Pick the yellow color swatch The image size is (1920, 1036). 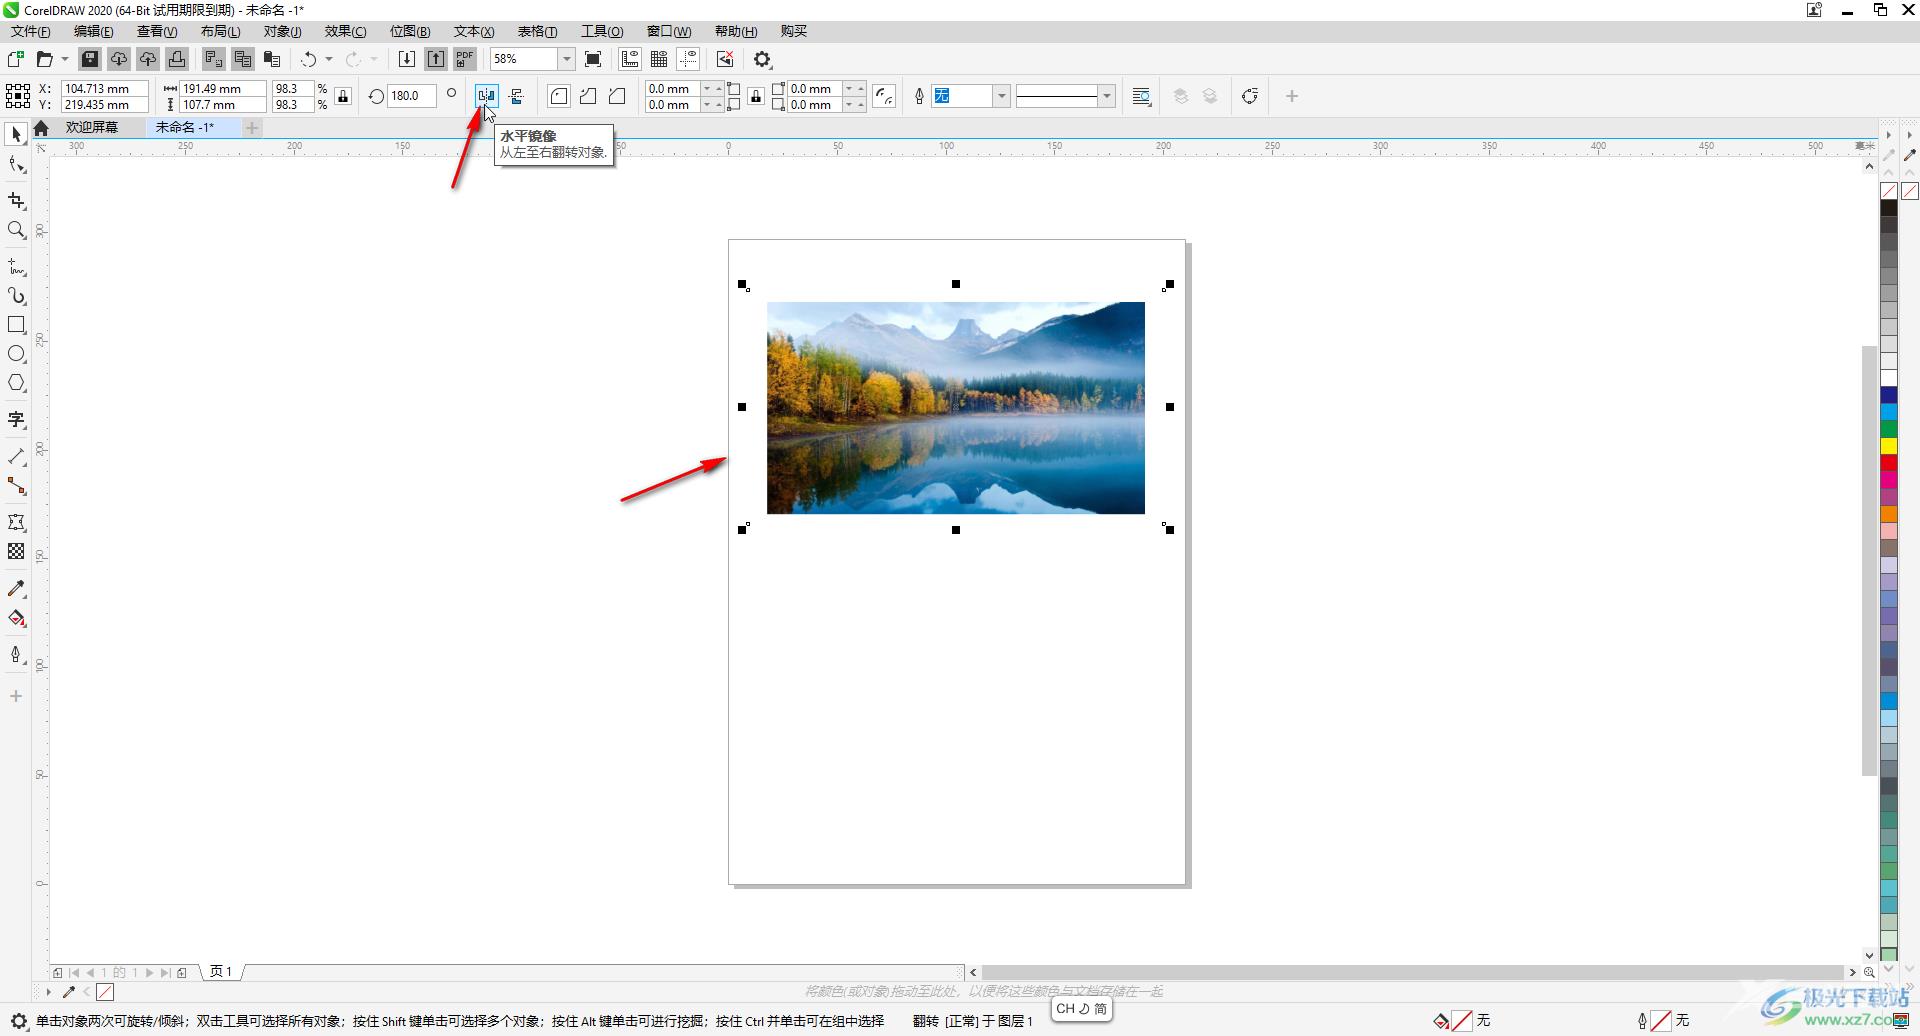click(x=1889, y=445)
